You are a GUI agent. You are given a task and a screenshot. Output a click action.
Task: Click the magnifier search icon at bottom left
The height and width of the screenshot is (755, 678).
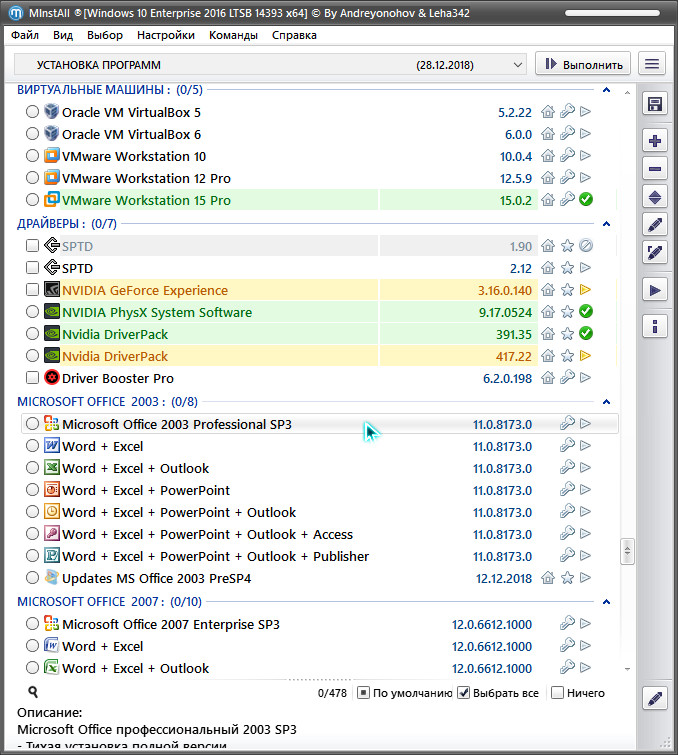[33, 692]
